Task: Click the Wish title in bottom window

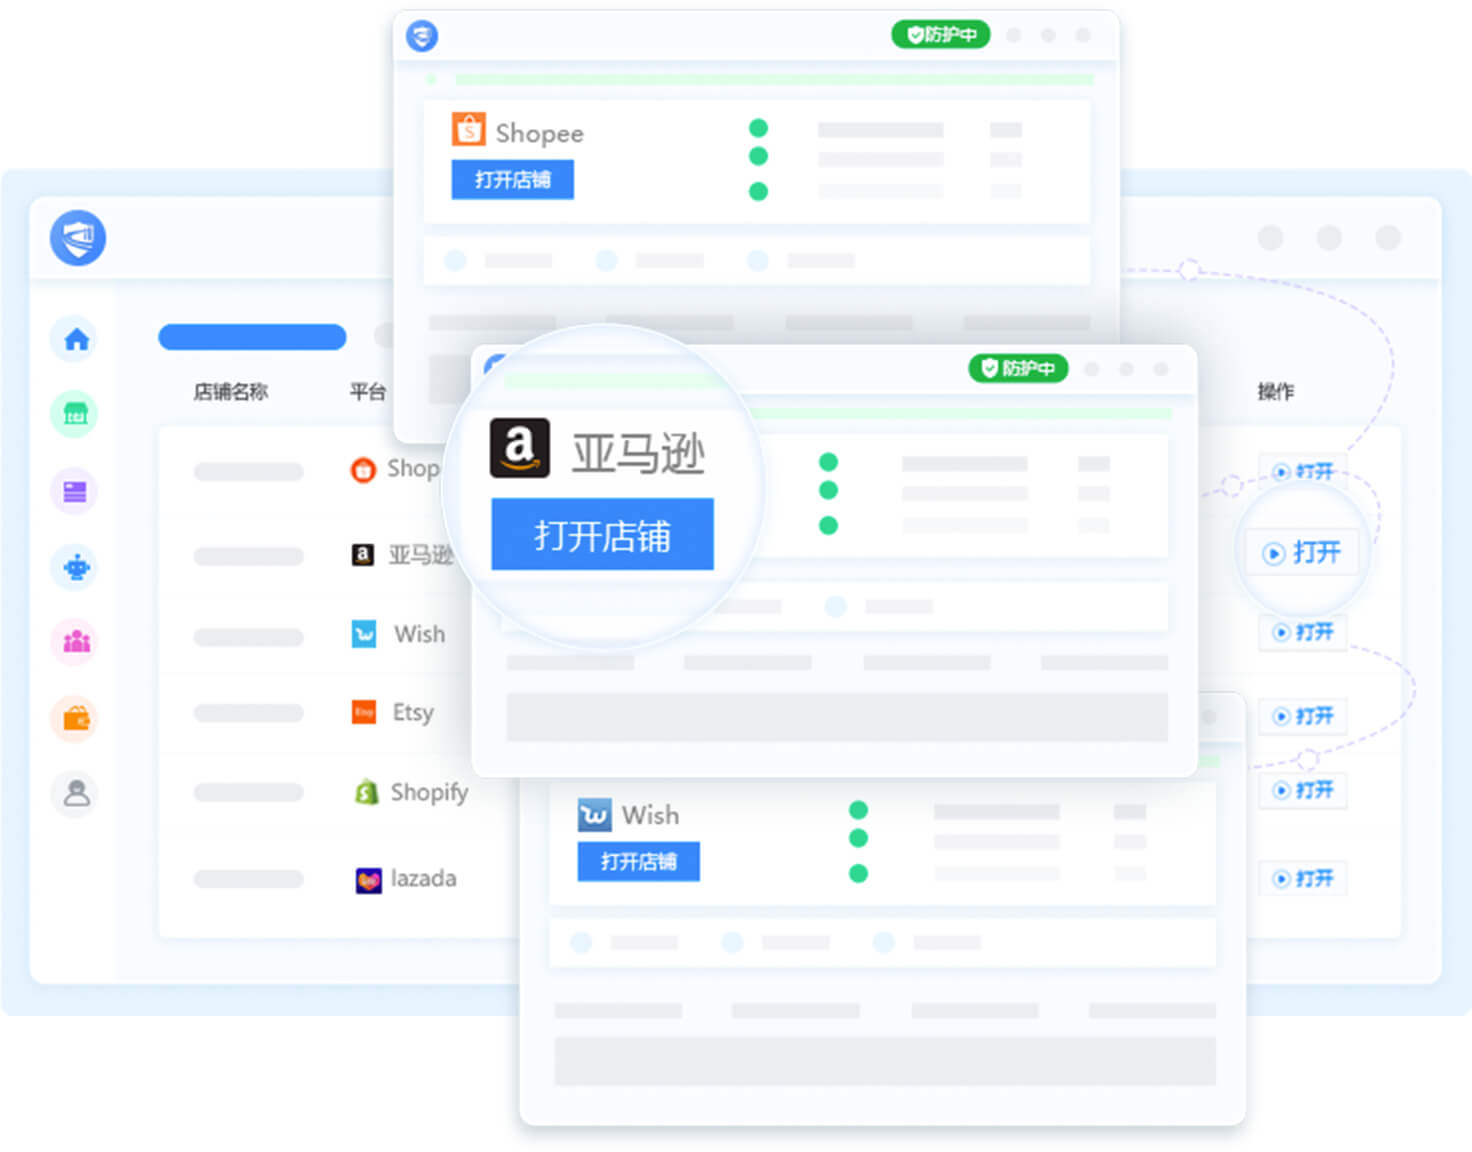Action: click(x=650, y=815)
